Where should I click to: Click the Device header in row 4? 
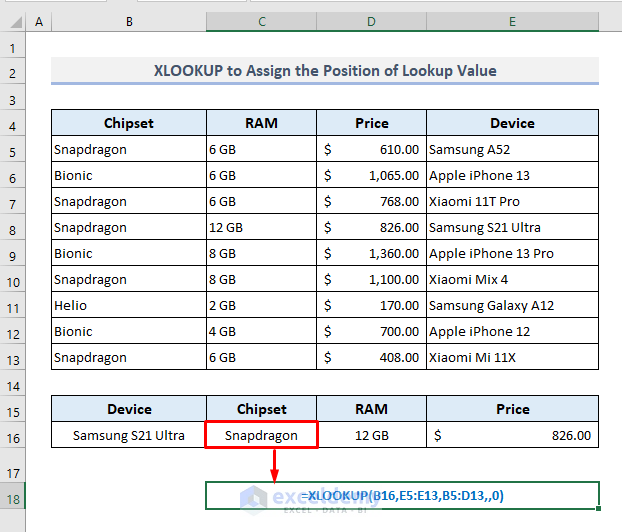(513, 123)
